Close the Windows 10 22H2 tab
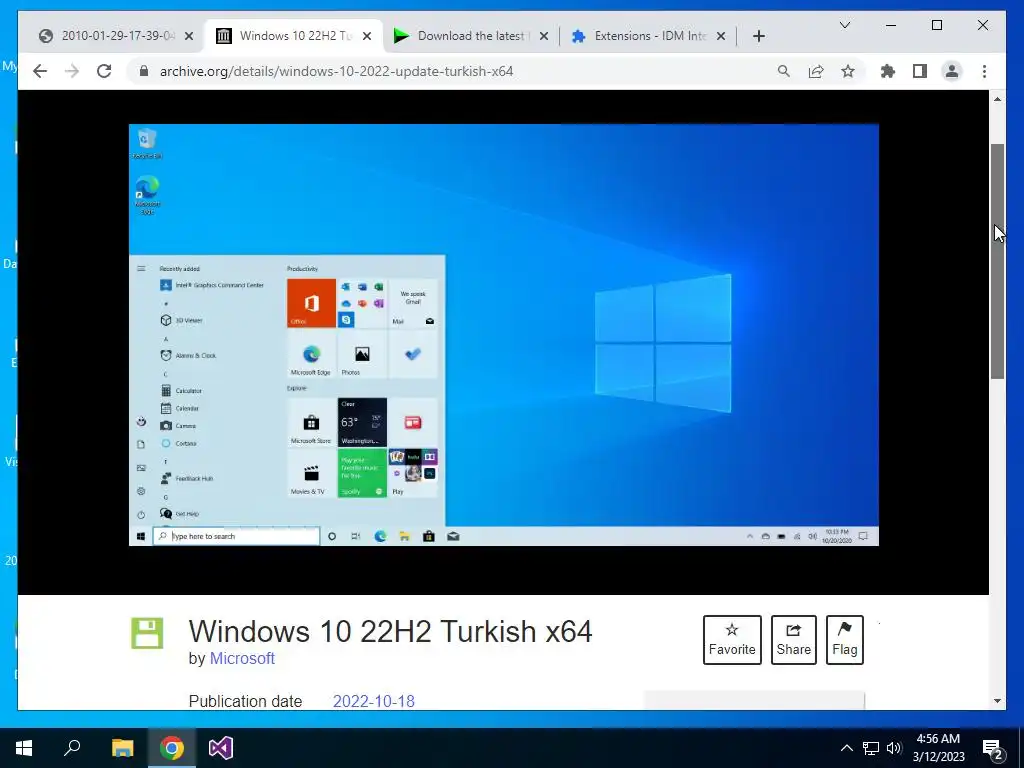The width and height of the screenshot is (1024, 768). [367, 36]
